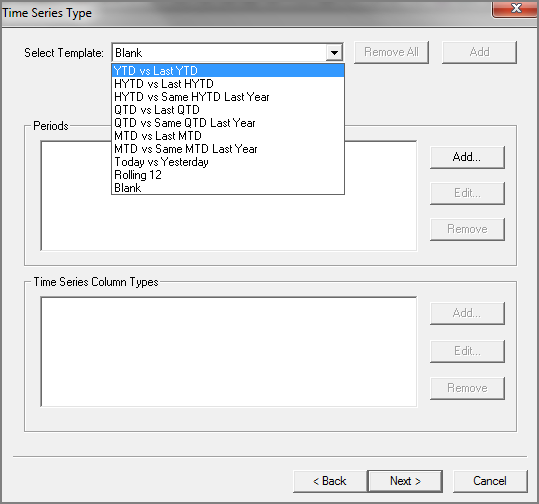Click Edit... in Time Series Column Types
The width and height of the screenshot is (539, 504).
467,351
